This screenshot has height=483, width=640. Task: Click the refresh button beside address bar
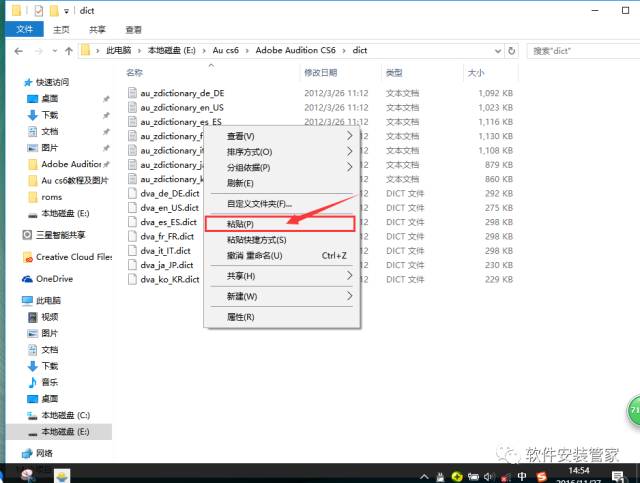[514, 50]
